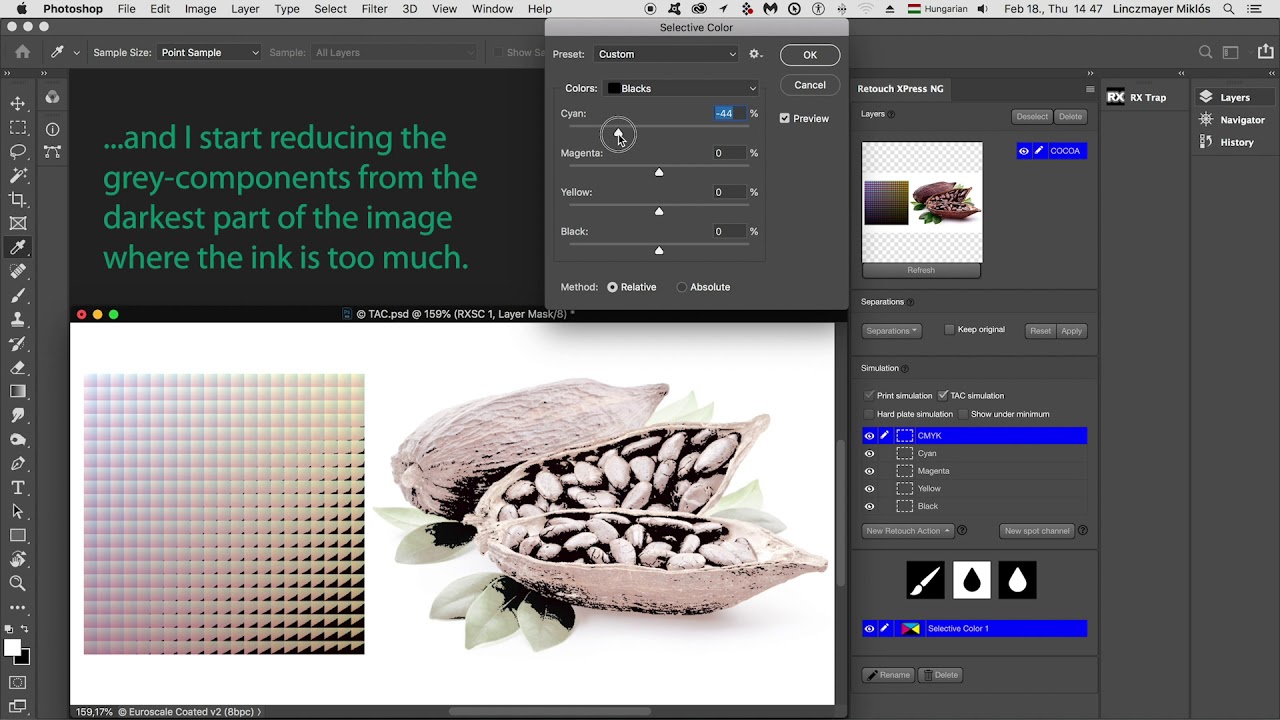Click black-background ink drop icon
Image resolution: width=1280 pixels, height=720 pixels.
1017,581
